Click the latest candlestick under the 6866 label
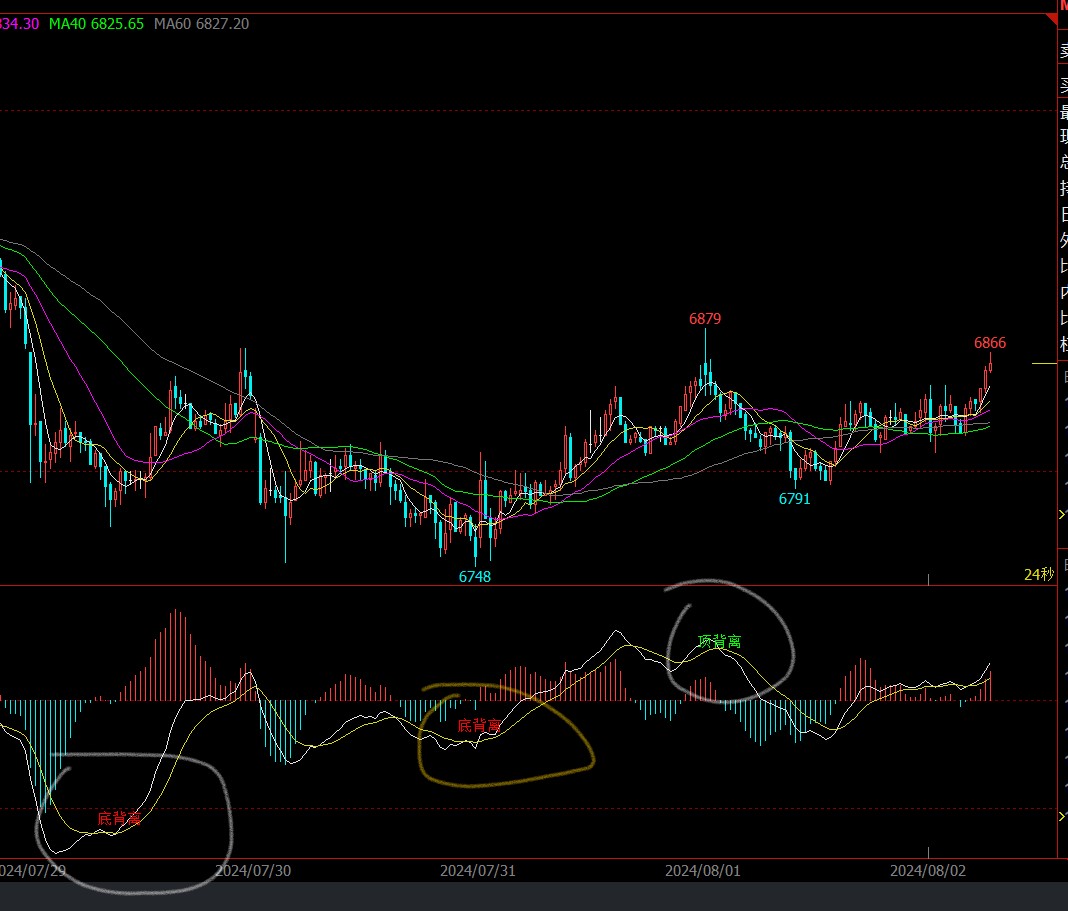This screenshot has width=1068, height=911. pos(990,365)
